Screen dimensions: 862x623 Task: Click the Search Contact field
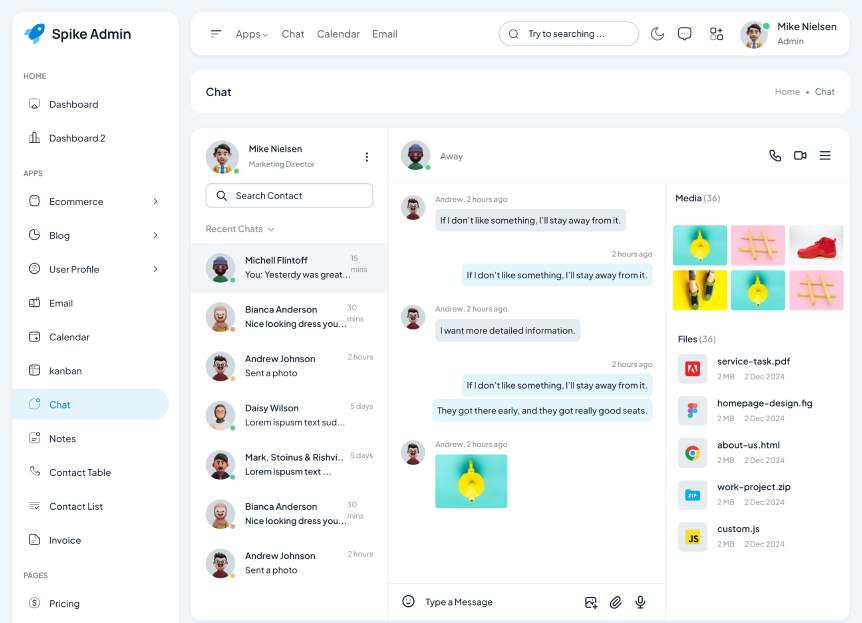coord(289,196)
